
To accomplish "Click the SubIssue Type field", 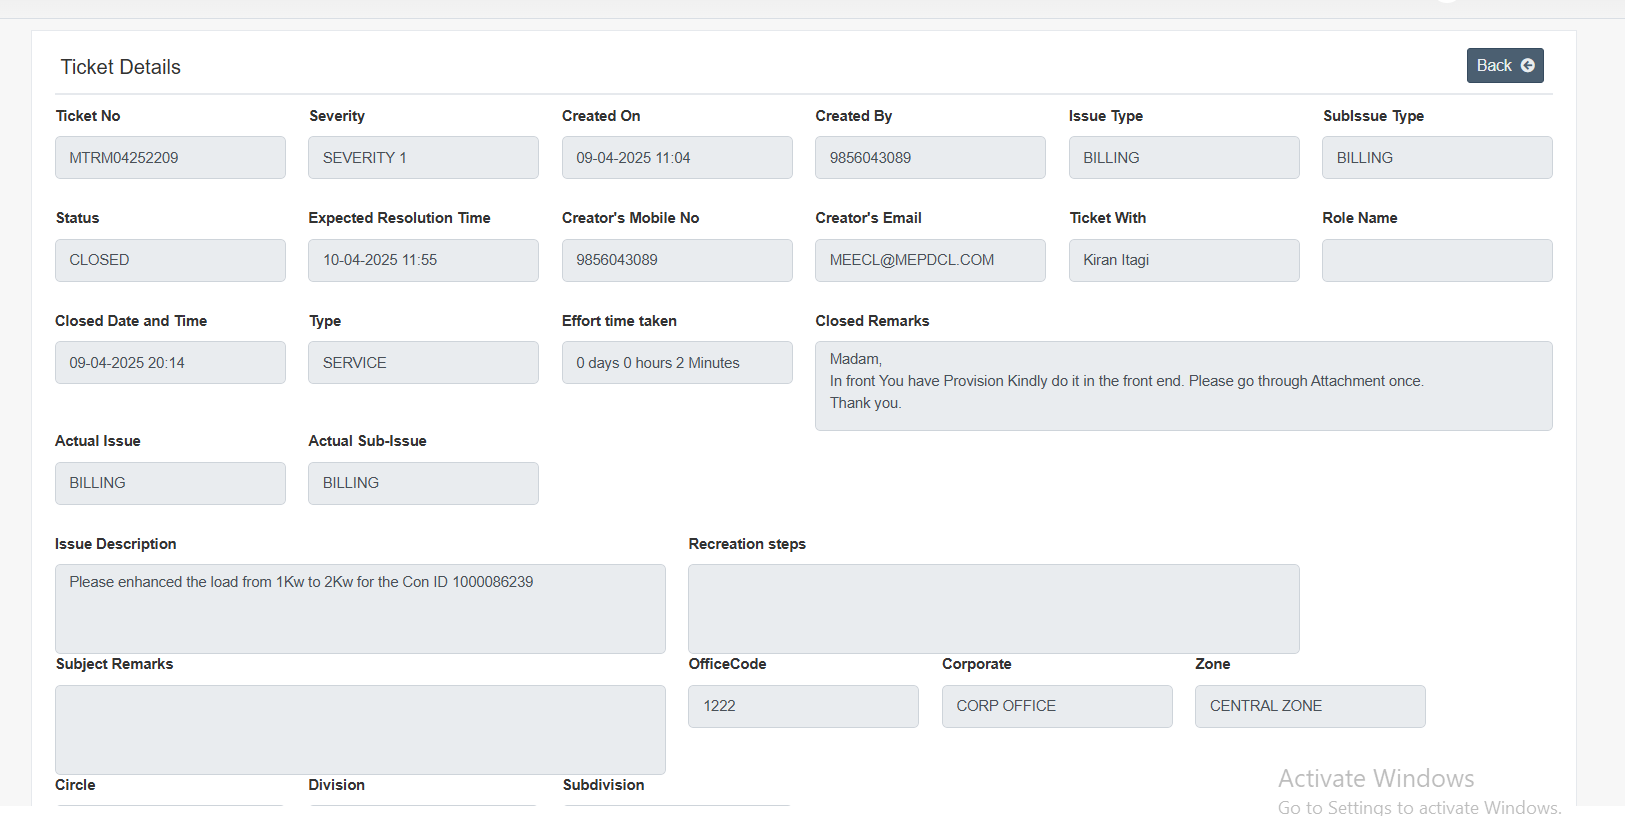I will click(1437, 158).
